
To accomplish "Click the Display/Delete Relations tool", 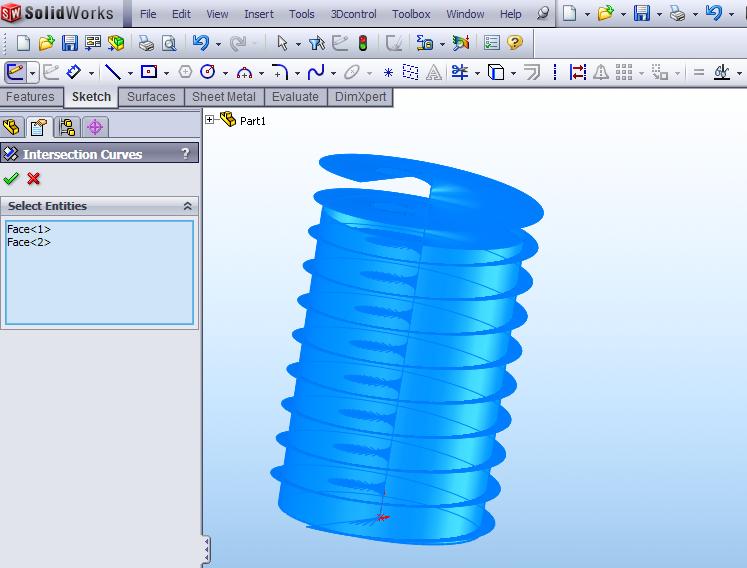I will click(721, 72).
